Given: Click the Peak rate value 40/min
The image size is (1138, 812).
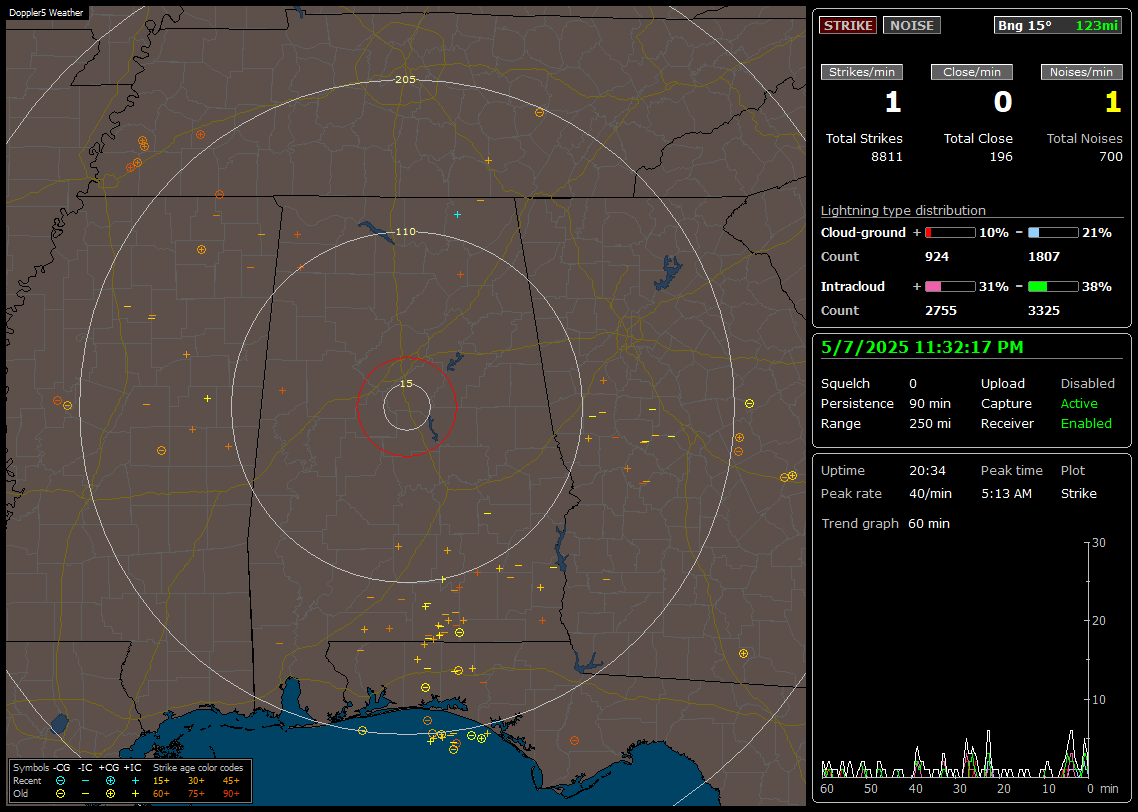Looking at the screenshot, I should coord(930,493).
